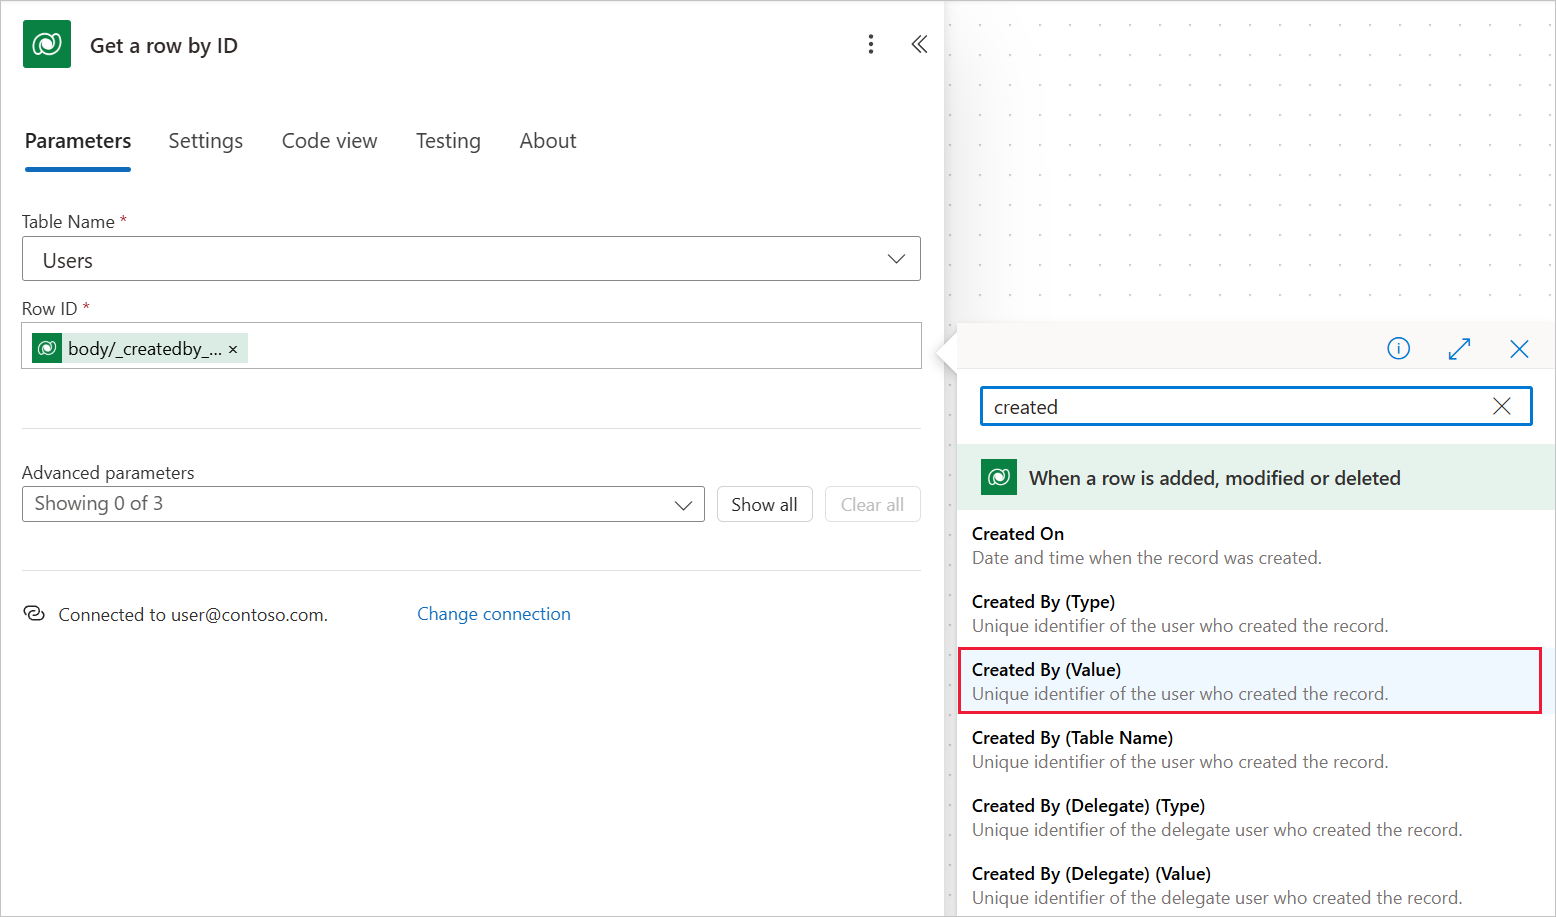Click the Show all button
This screenshot has width=1556, height=917.
[764, 504]
